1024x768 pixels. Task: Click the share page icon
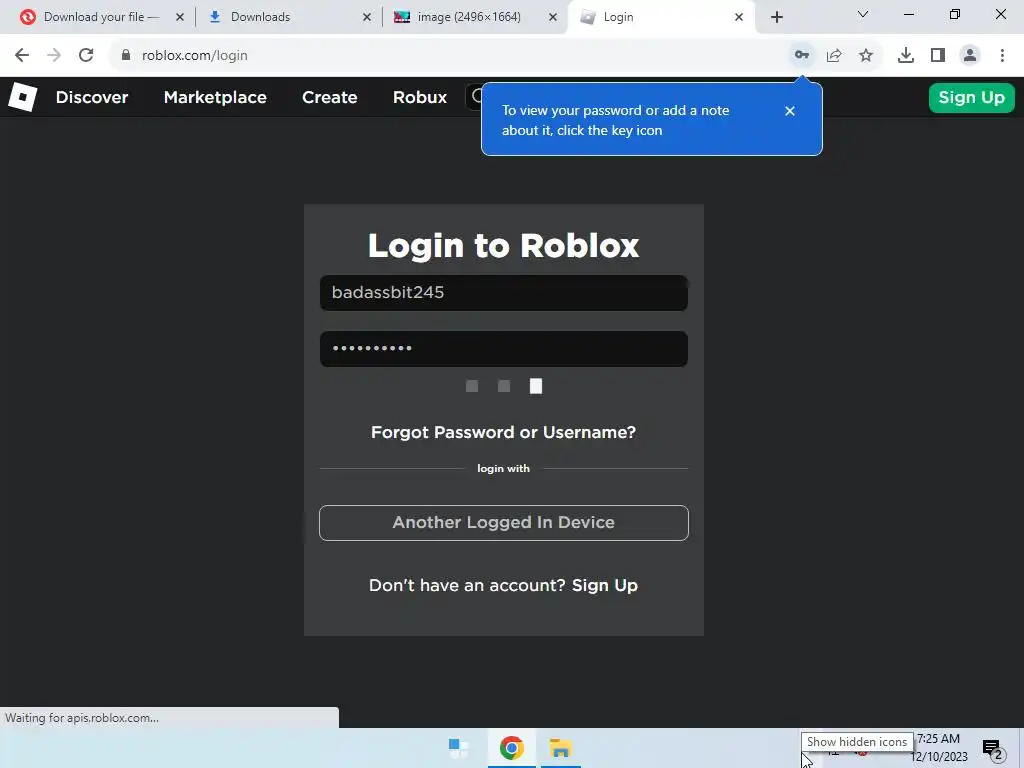(x=834, y=56)
